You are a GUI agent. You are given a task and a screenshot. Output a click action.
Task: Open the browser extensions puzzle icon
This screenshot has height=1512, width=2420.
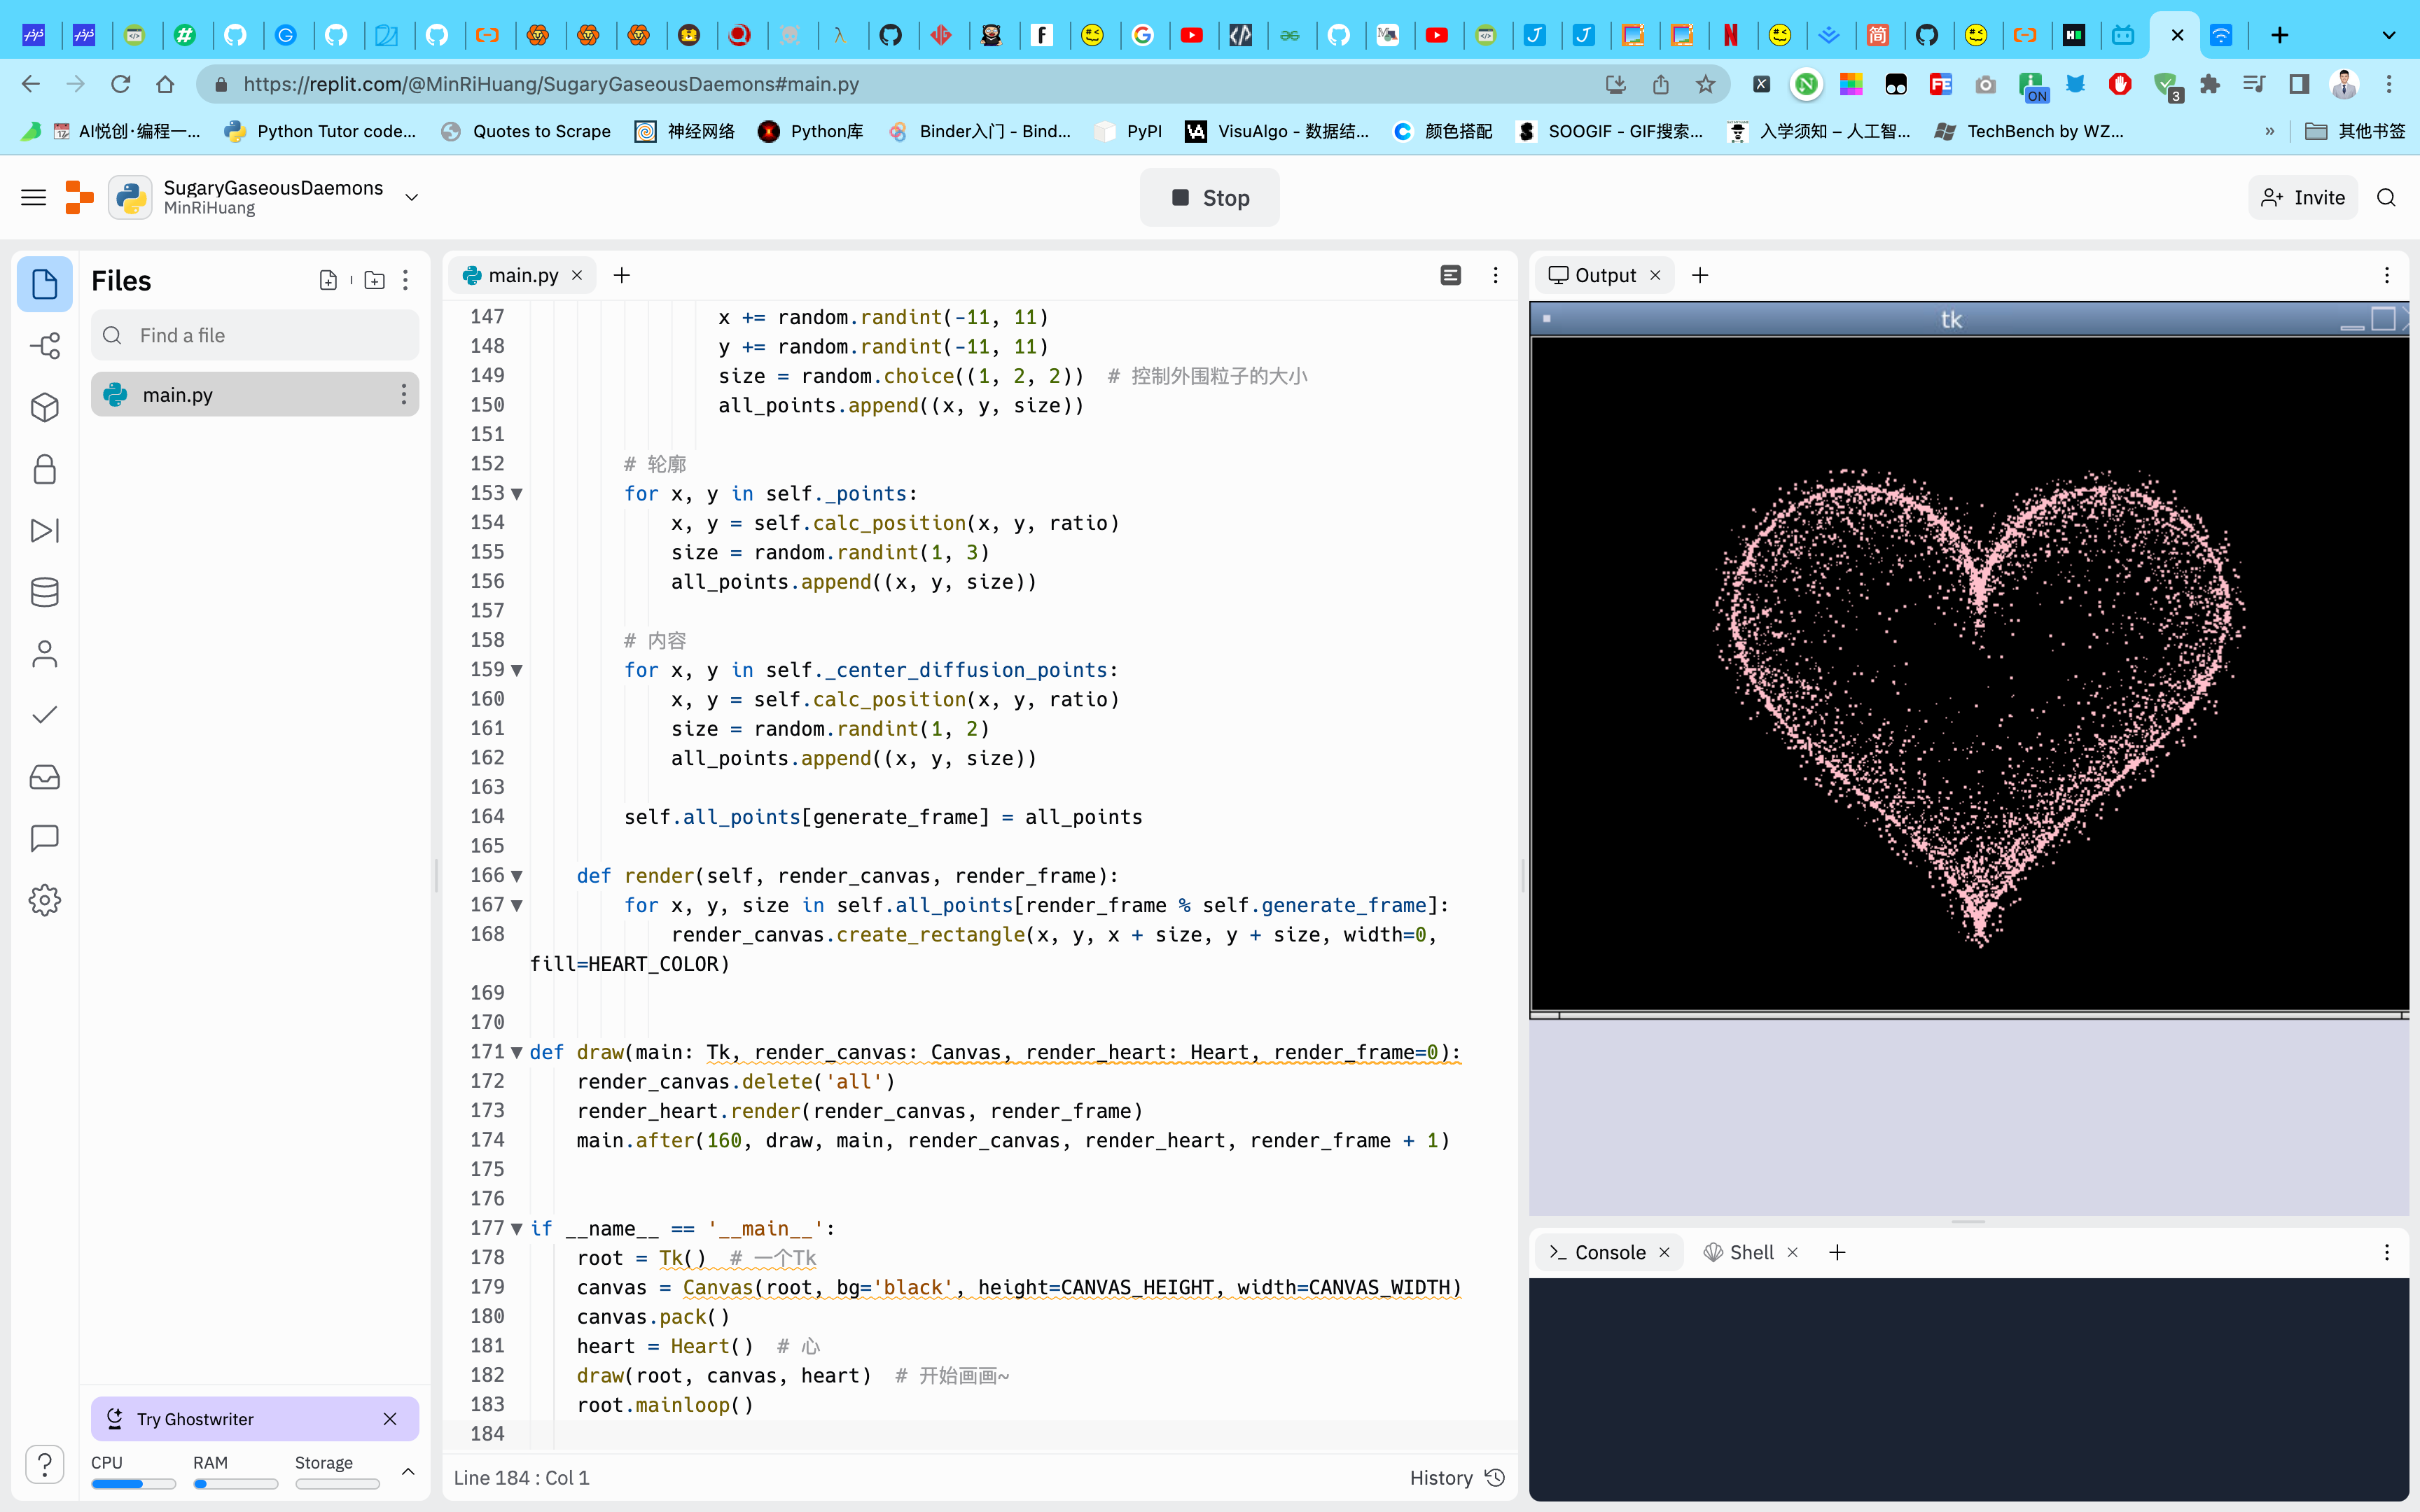pyautogui.click(x=2209, y=84)
